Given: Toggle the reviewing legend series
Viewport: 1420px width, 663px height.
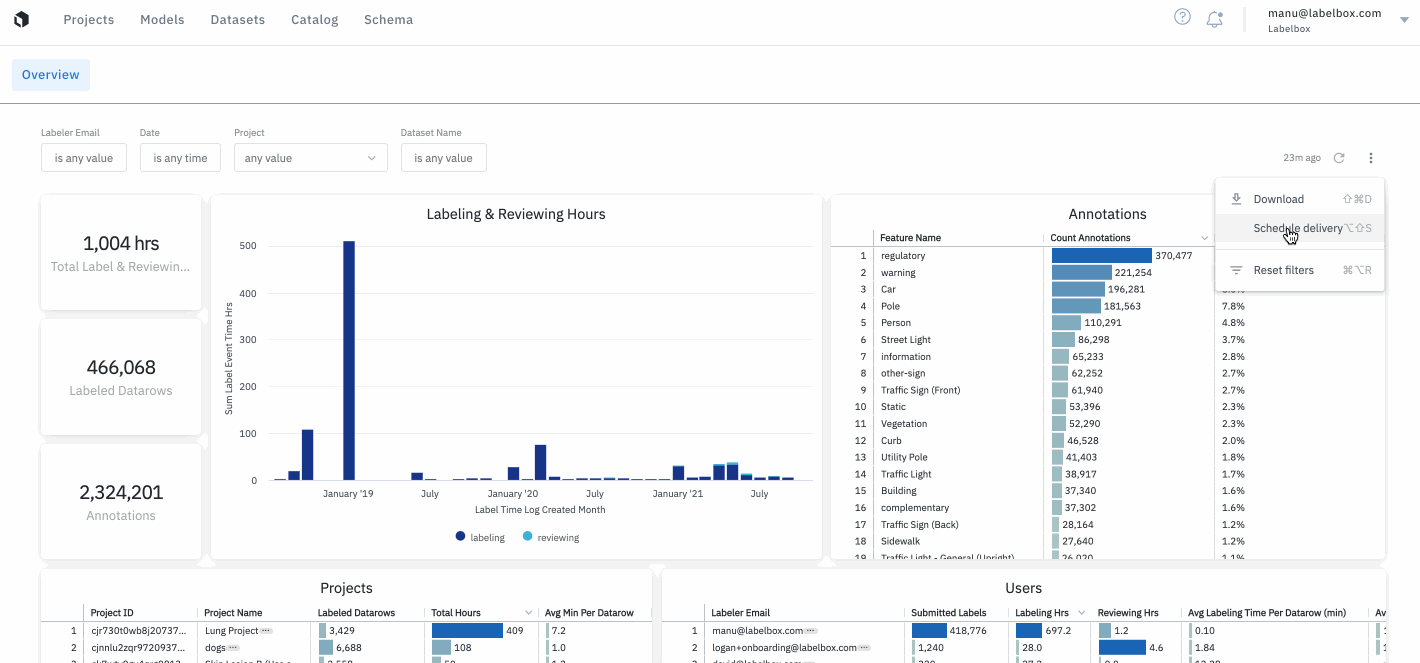Looking at the screenshot, I should [x=551, y=537].
